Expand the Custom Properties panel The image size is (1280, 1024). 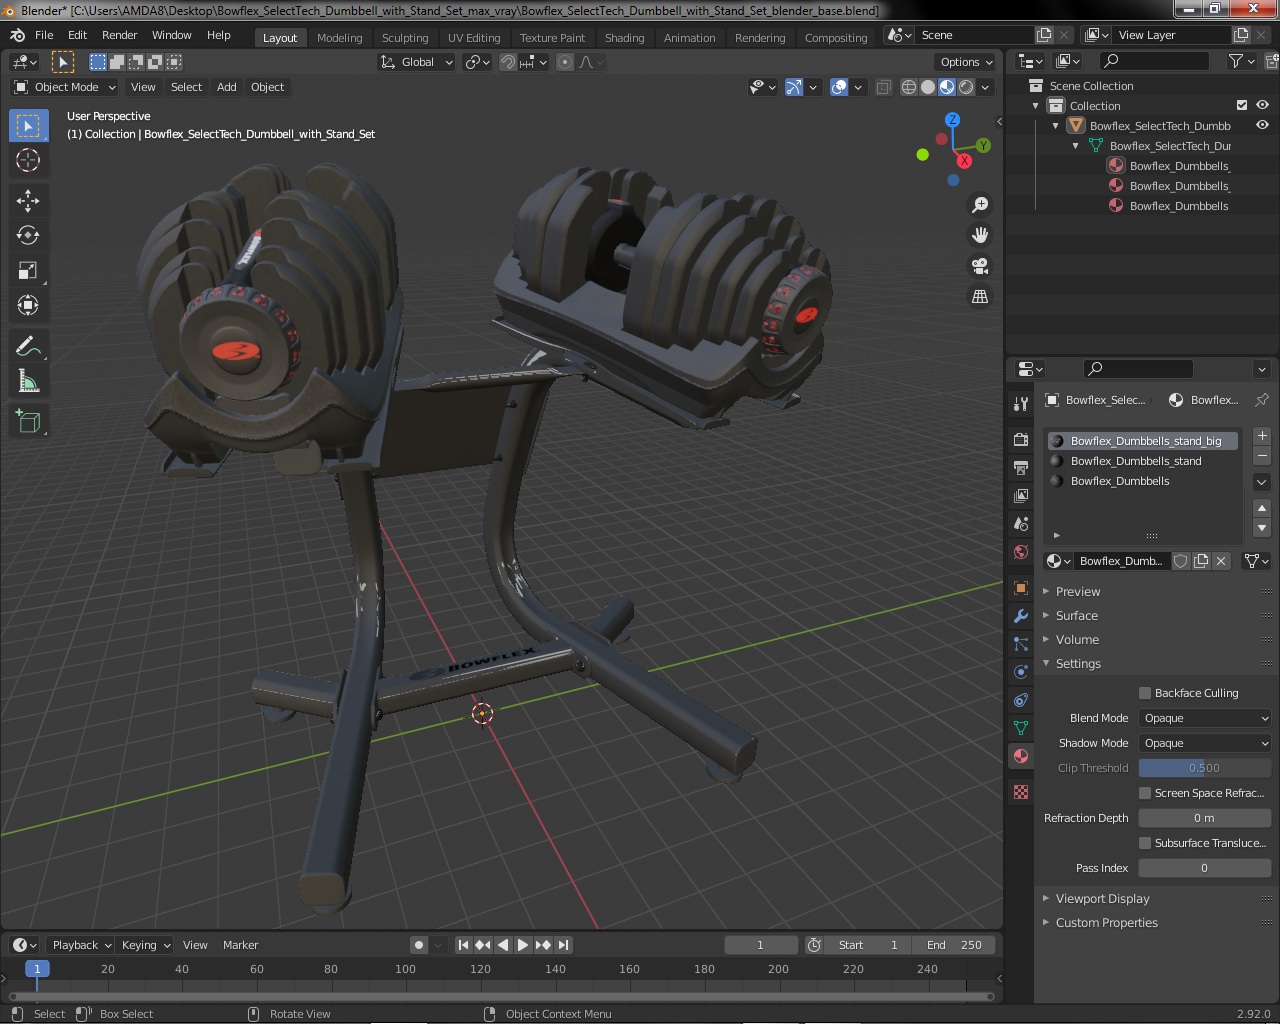tap(1106, 923)
